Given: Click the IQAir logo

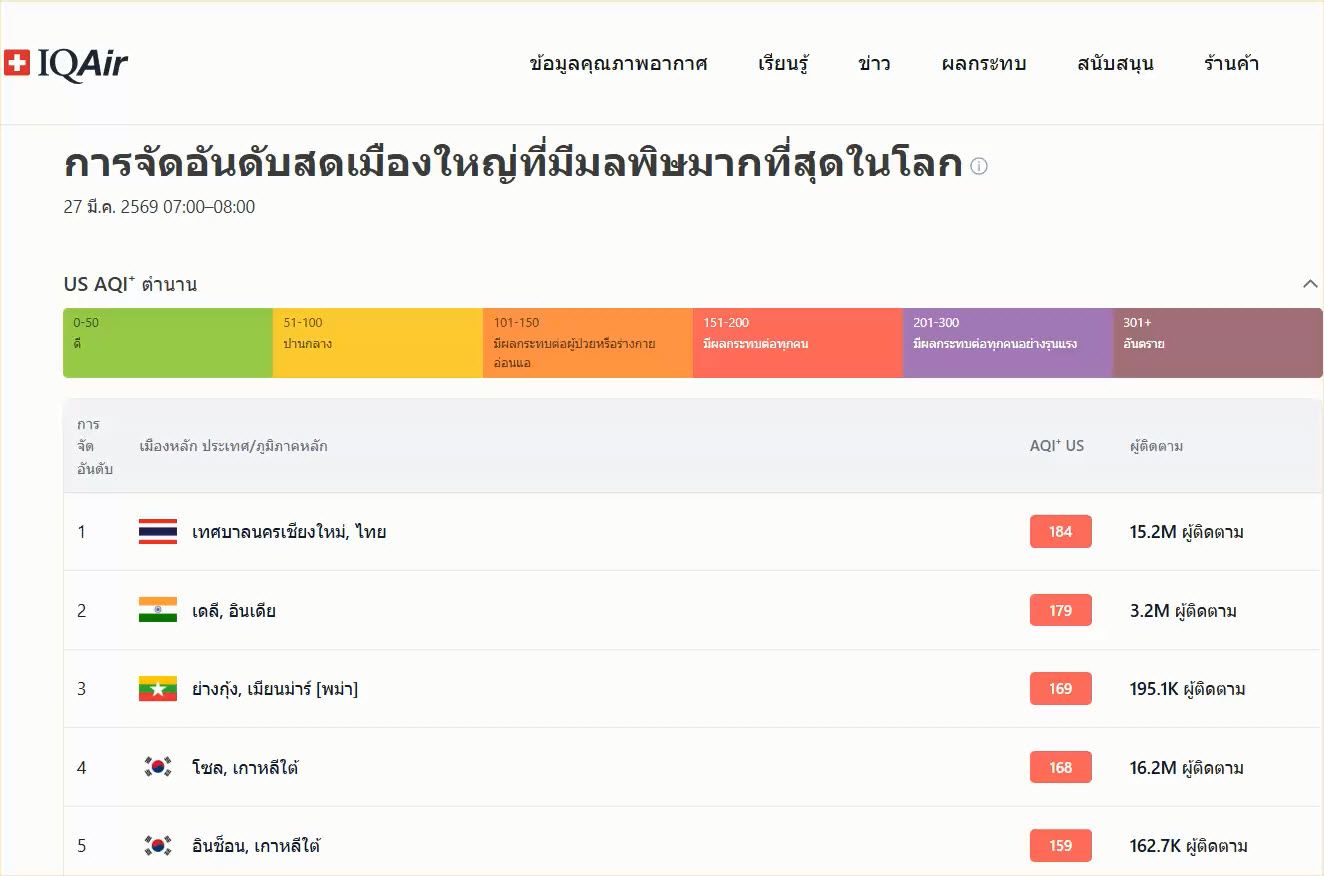Looking at the screenshot, I should click(66, 64).
